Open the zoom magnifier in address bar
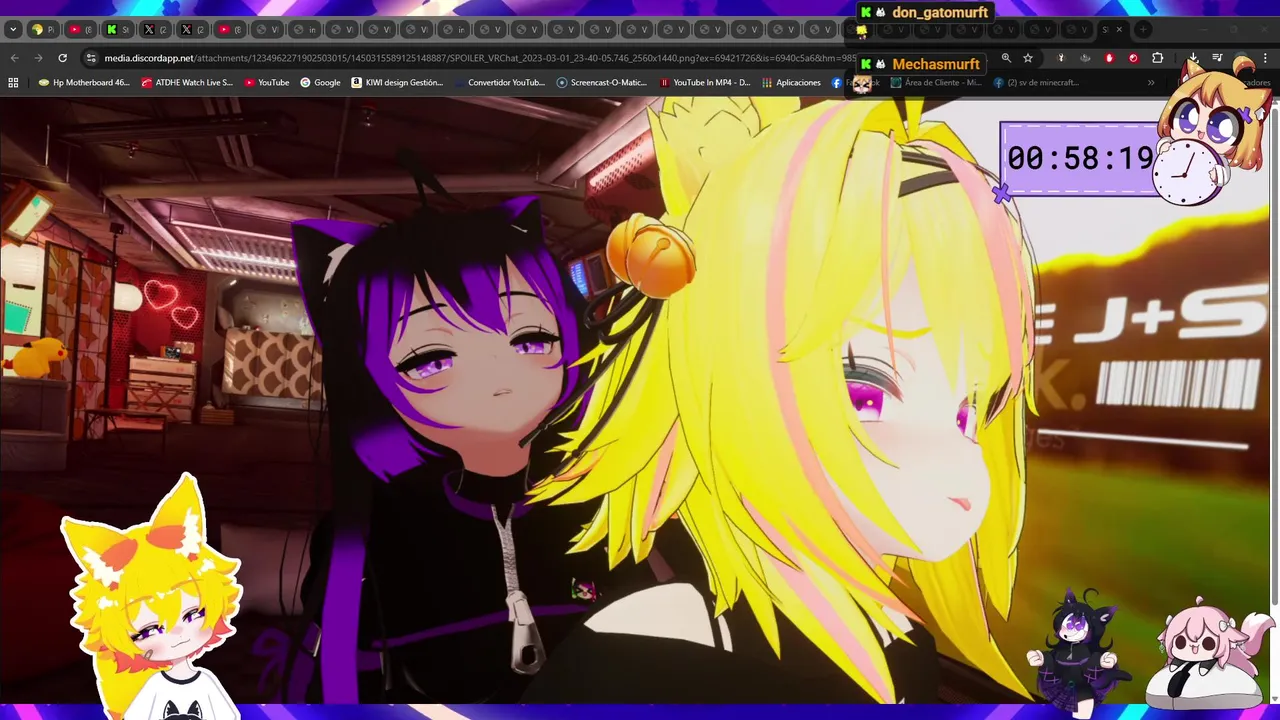 tap(1006, 58)
